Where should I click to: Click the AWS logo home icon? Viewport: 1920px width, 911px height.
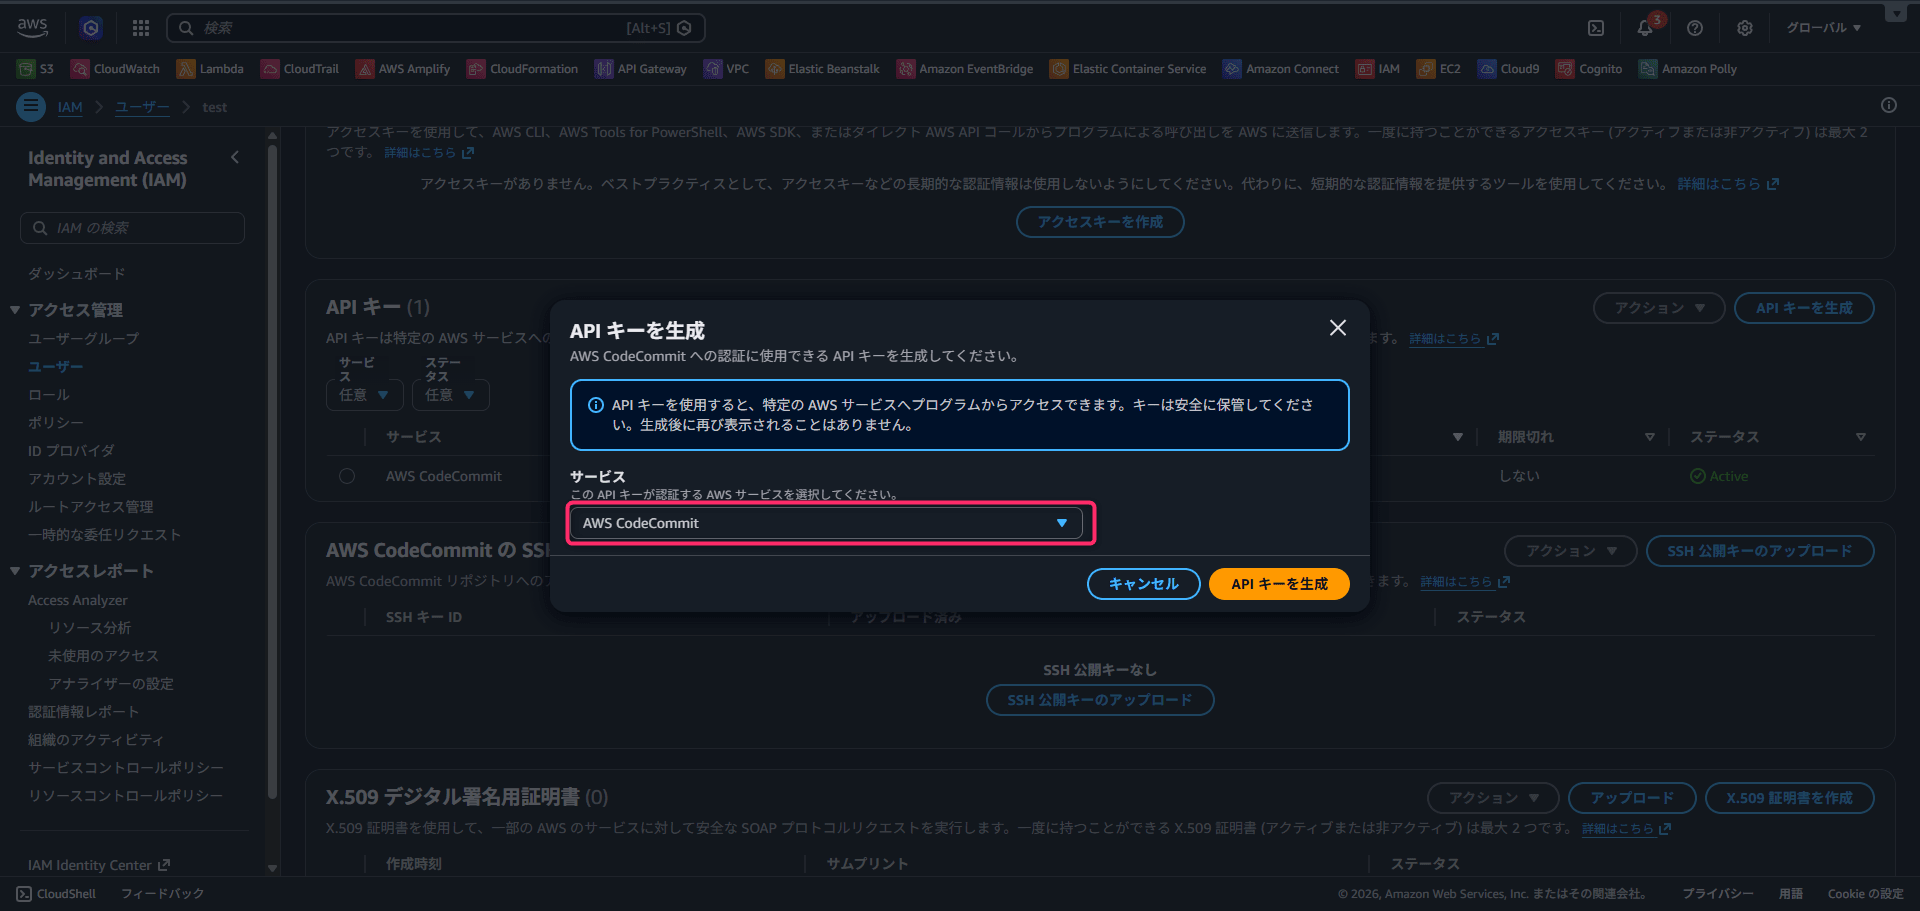pyautogui.click(x=33, y=27)
